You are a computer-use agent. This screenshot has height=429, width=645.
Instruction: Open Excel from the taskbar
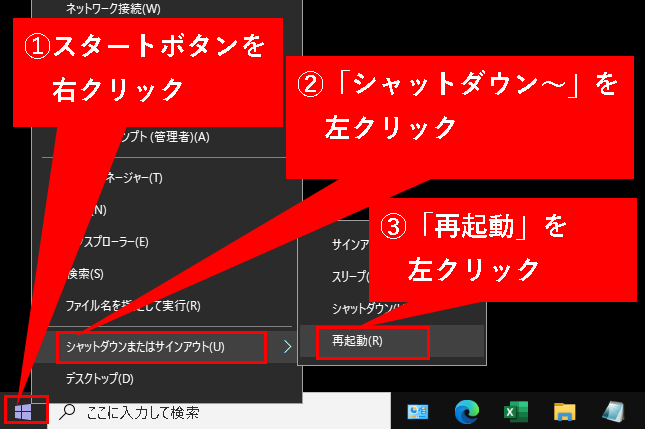point(516,411)
